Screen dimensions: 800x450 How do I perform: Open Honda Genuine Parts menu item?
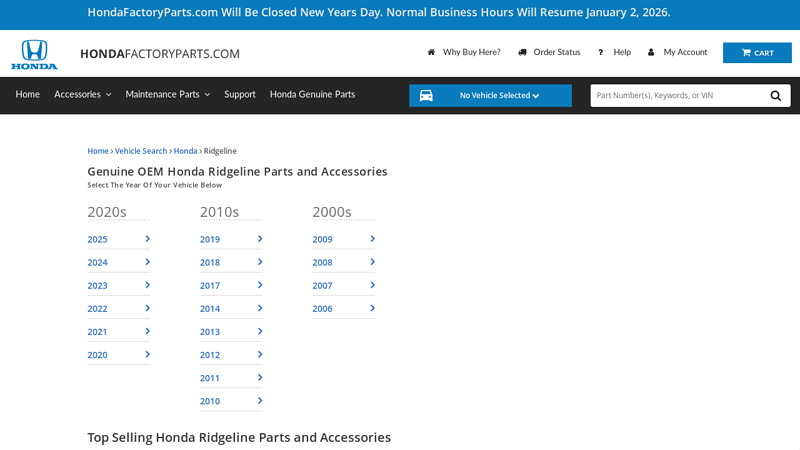pos(312,94)
